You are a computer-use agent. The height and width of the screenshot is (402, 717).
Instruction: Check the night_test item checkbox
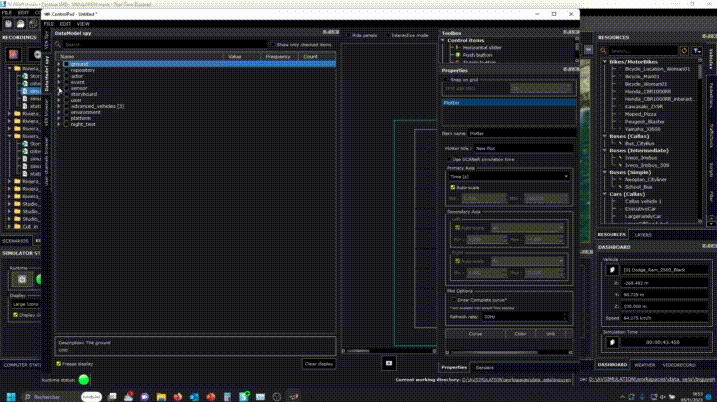pos(66,124)
